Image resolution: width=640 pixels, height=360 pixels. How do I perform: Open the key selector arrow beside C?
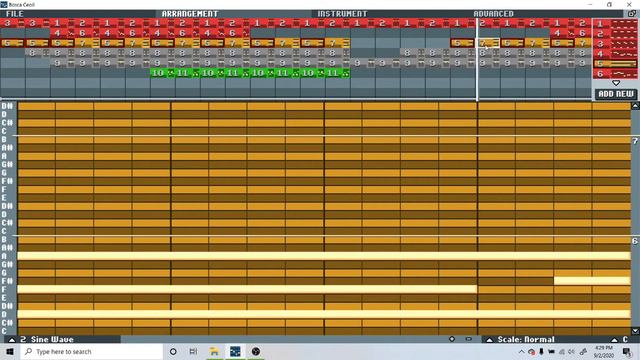coord(614,340)
